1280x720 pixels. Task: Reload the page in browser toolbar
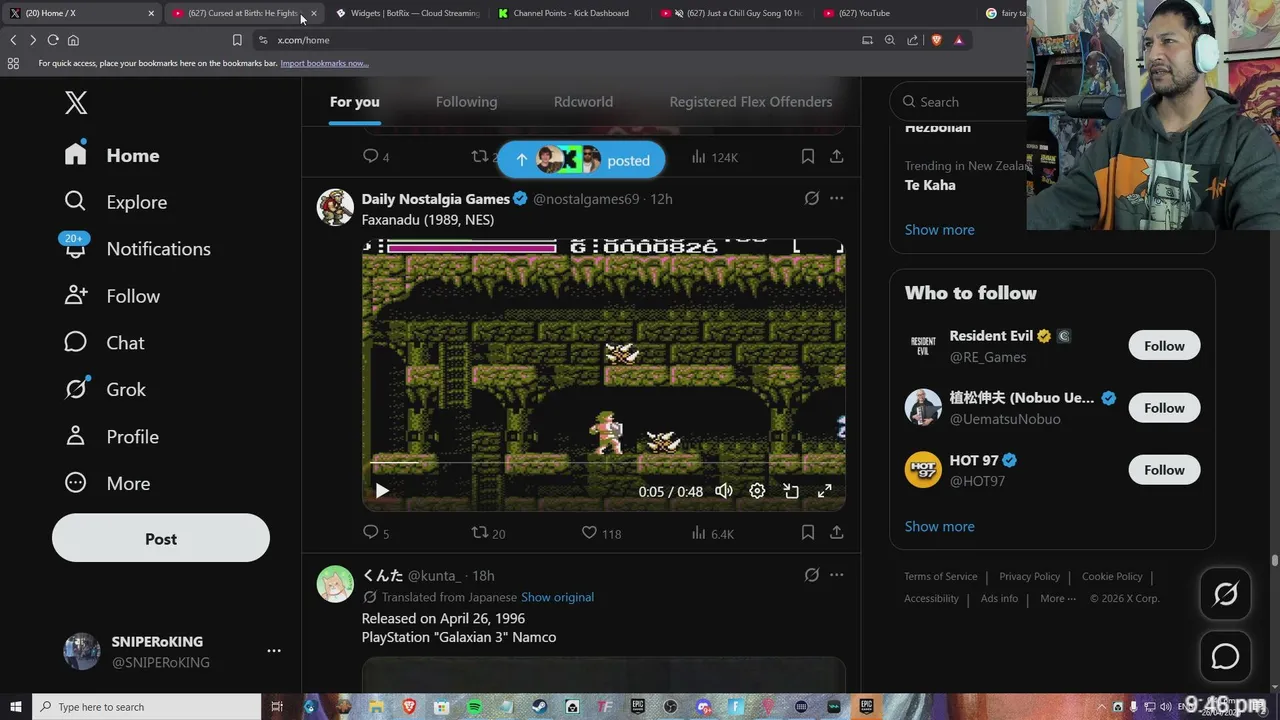(53, 40)
